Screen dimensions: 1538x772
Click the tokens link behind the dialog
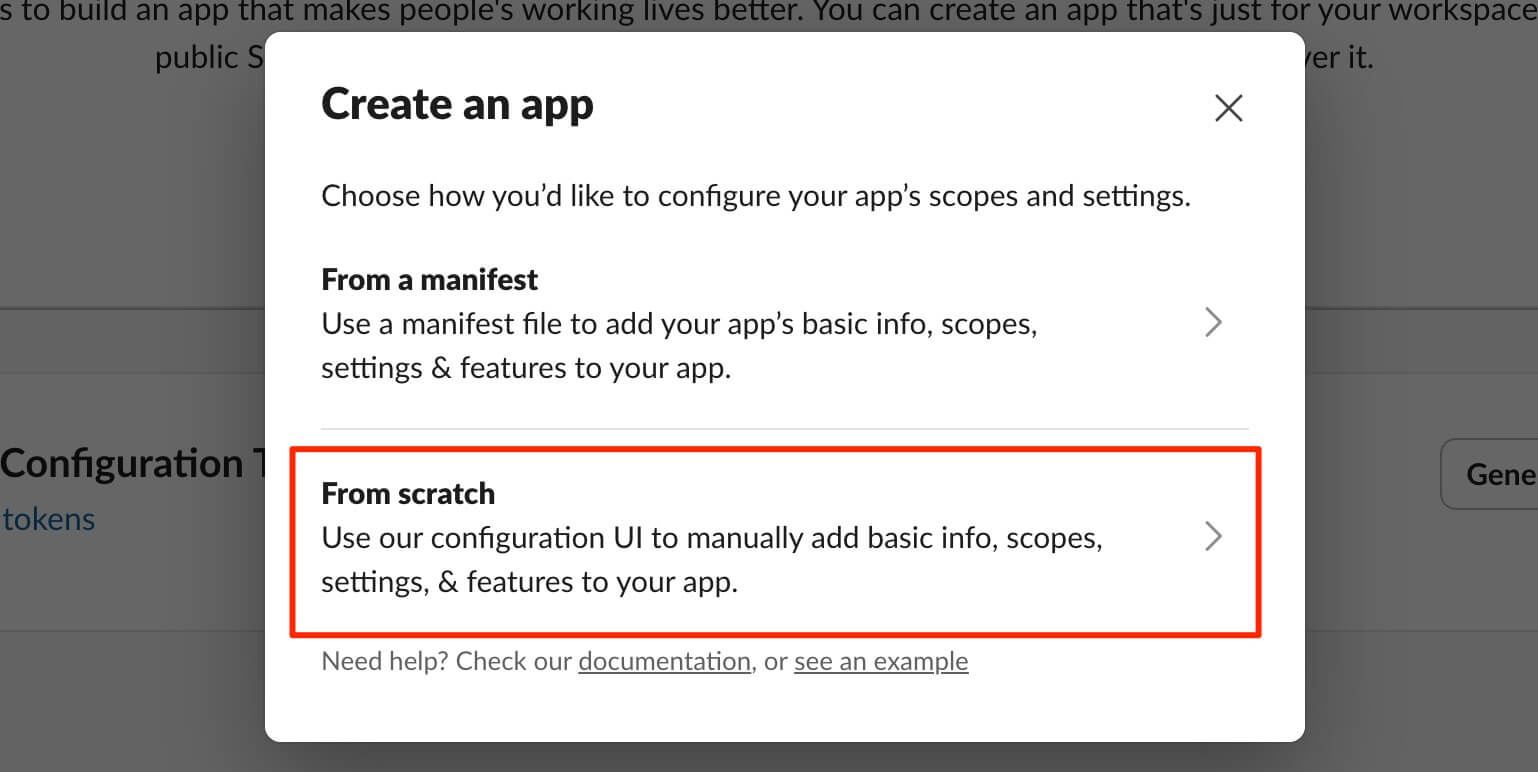[x=49, y=519]
